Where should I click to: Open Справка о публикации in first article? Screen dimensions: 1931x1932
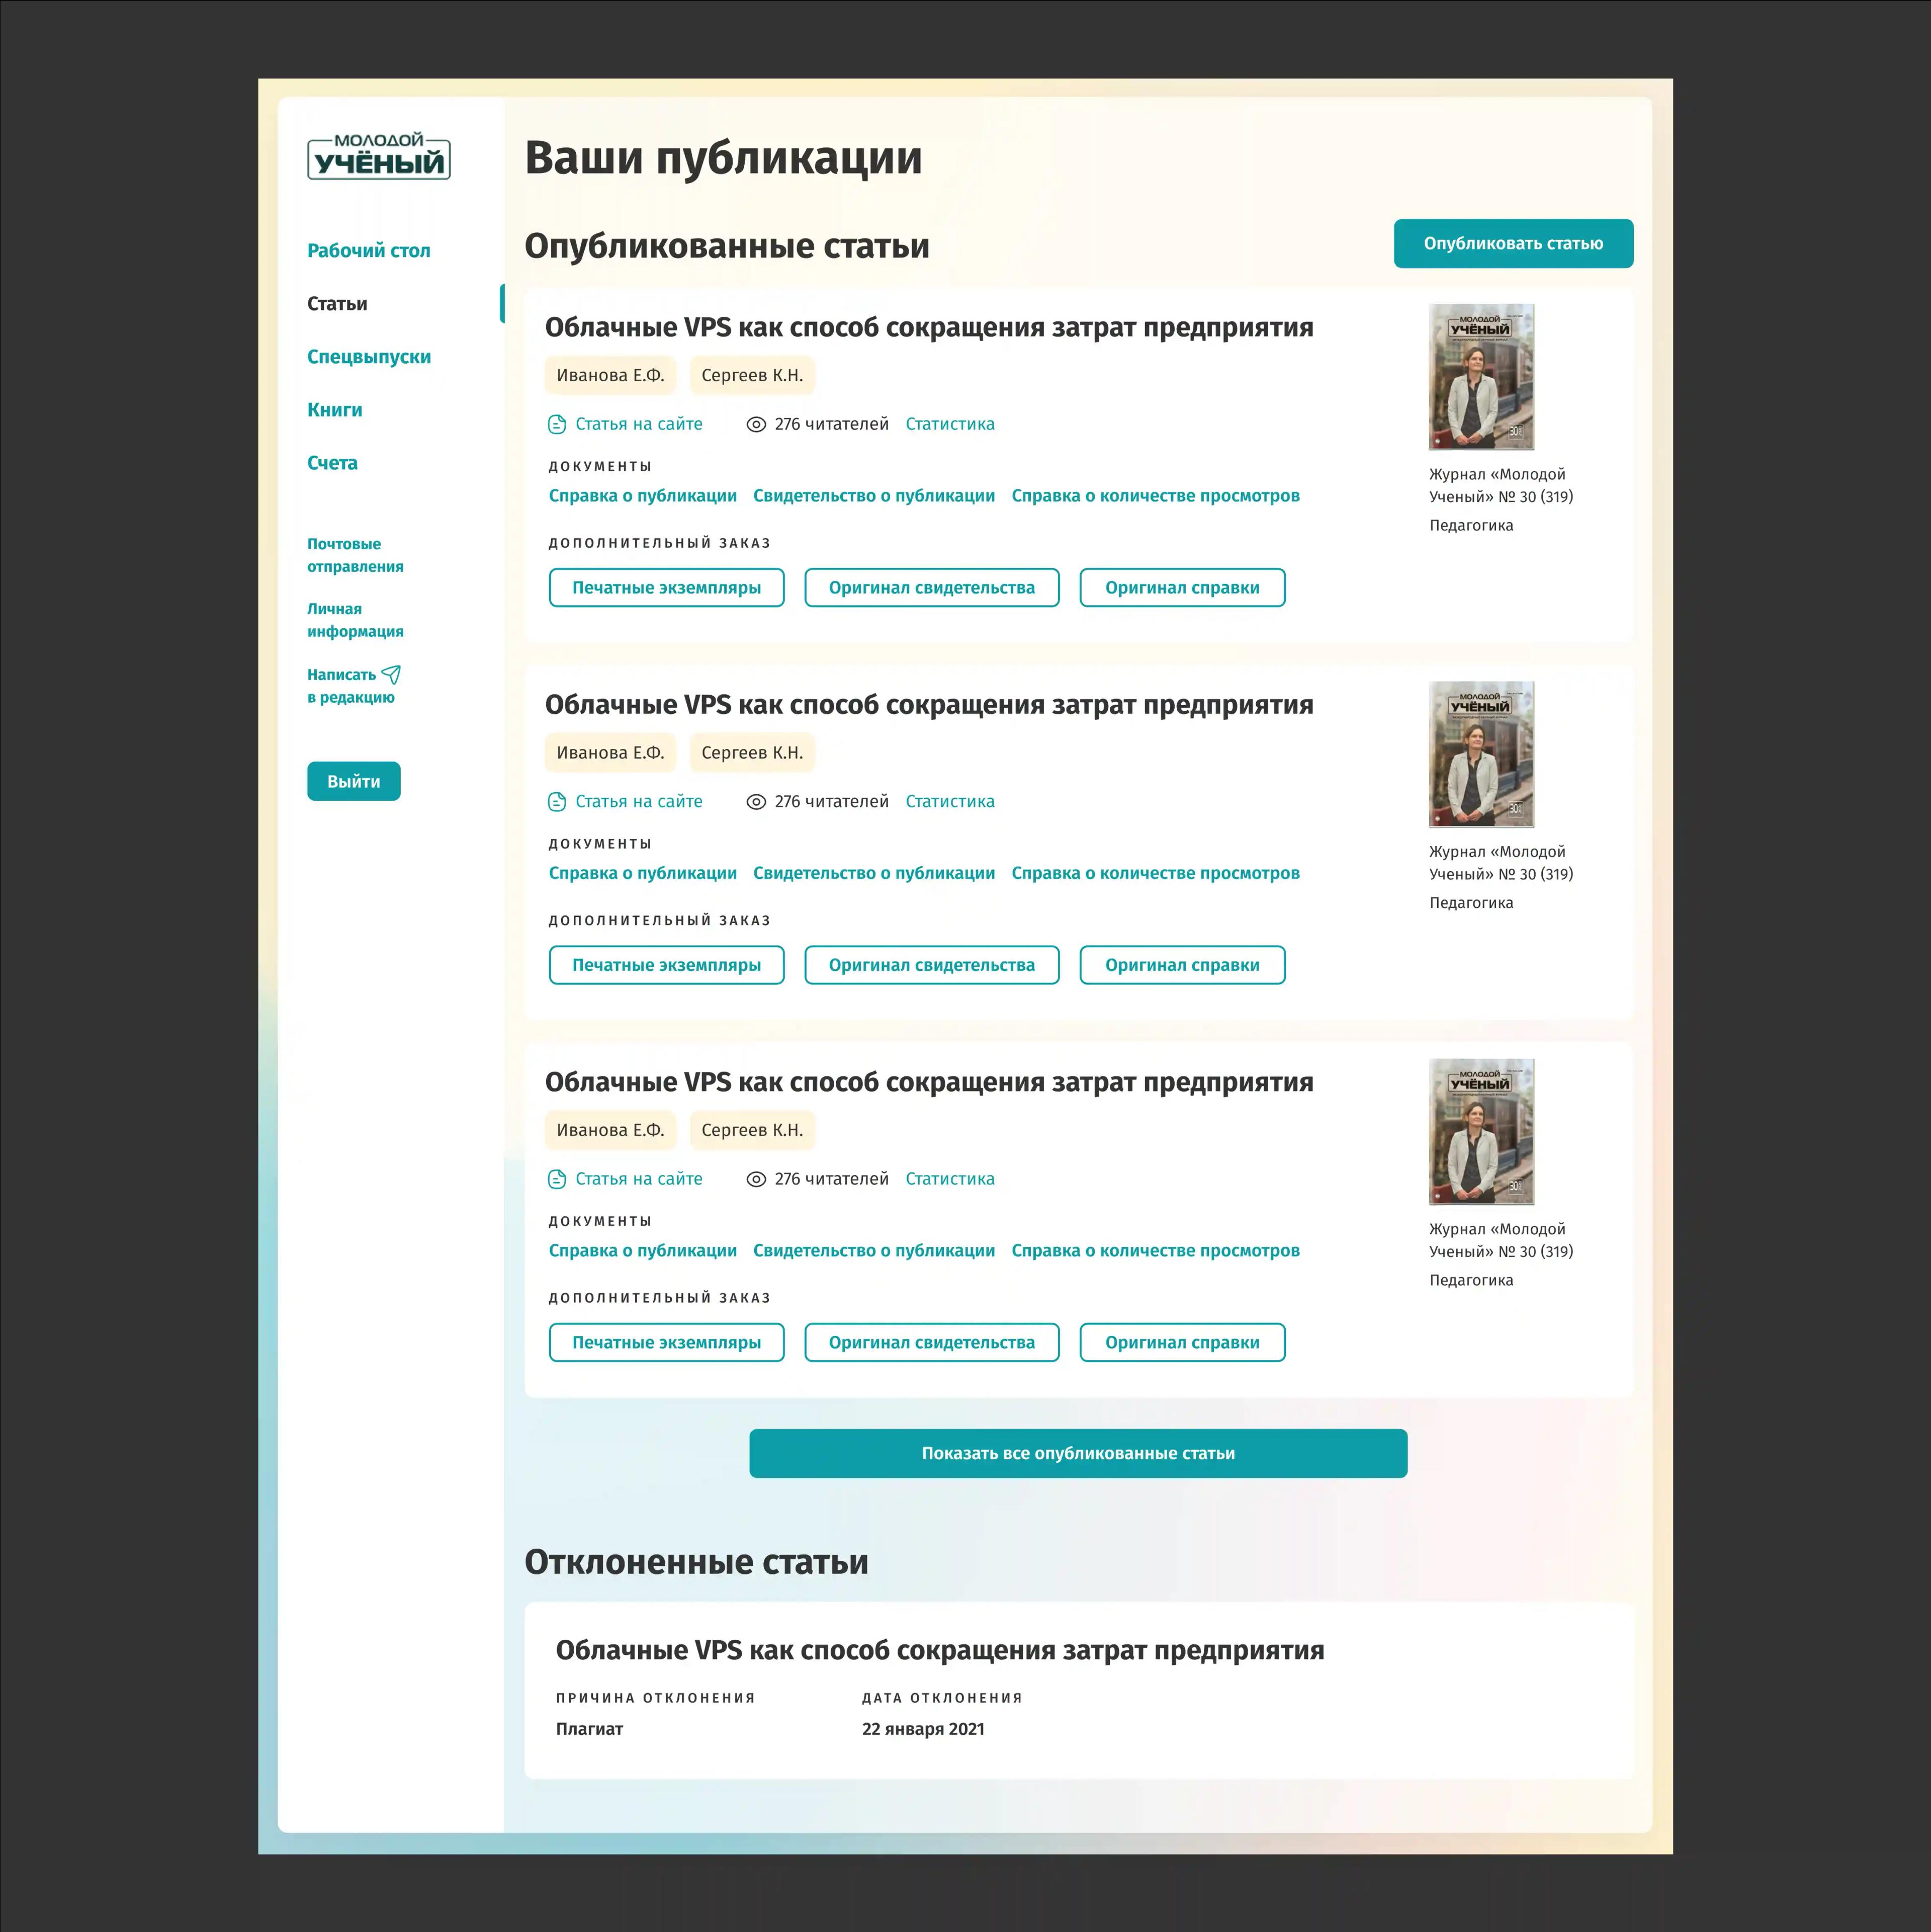643,496
